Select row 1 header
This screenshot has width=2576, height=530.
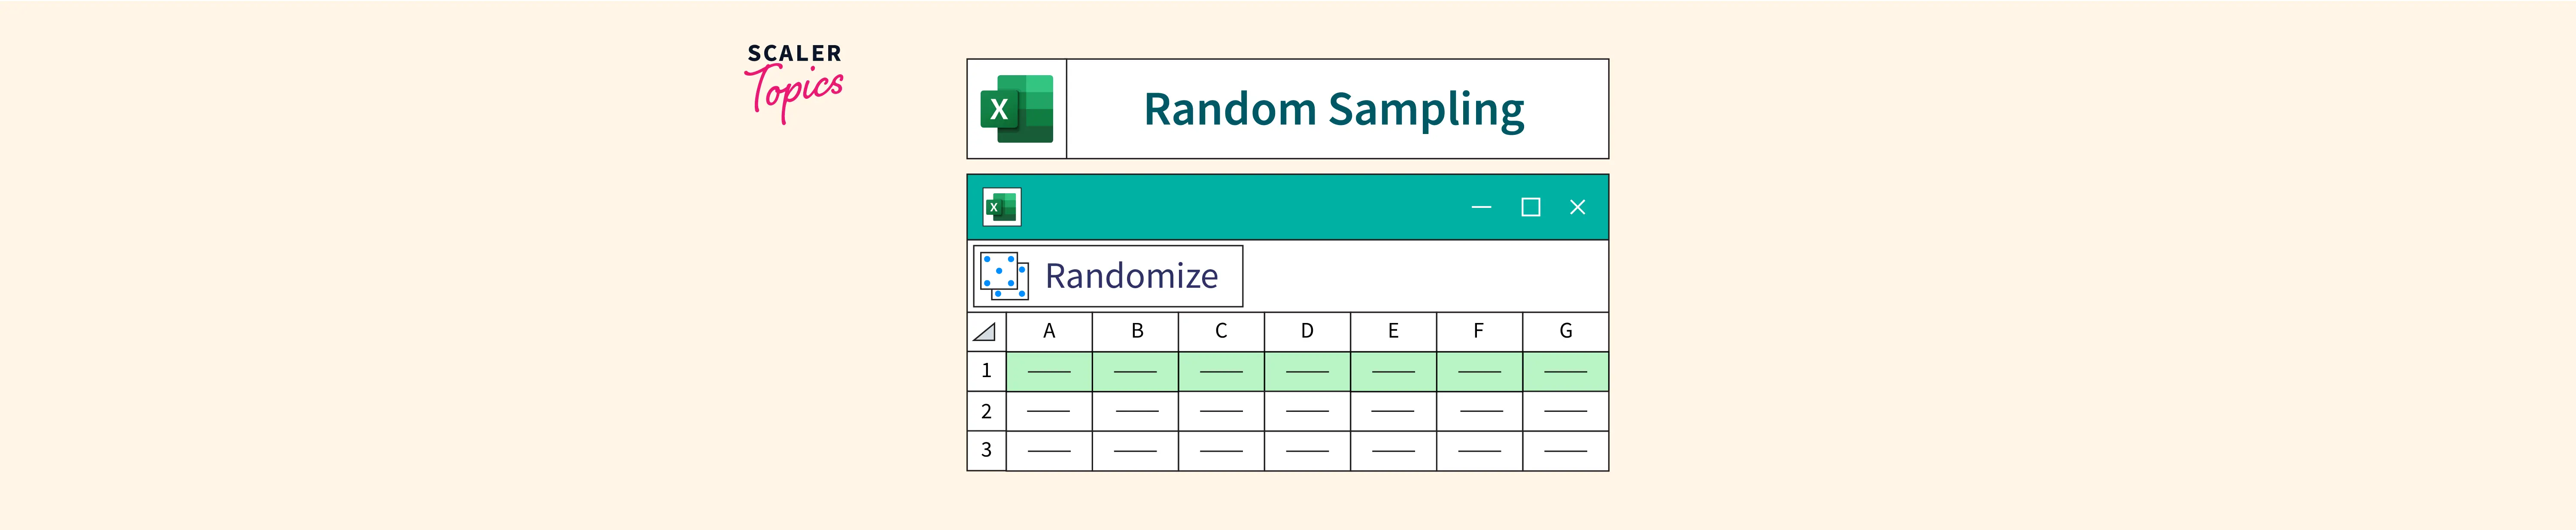tap(986, 371)
